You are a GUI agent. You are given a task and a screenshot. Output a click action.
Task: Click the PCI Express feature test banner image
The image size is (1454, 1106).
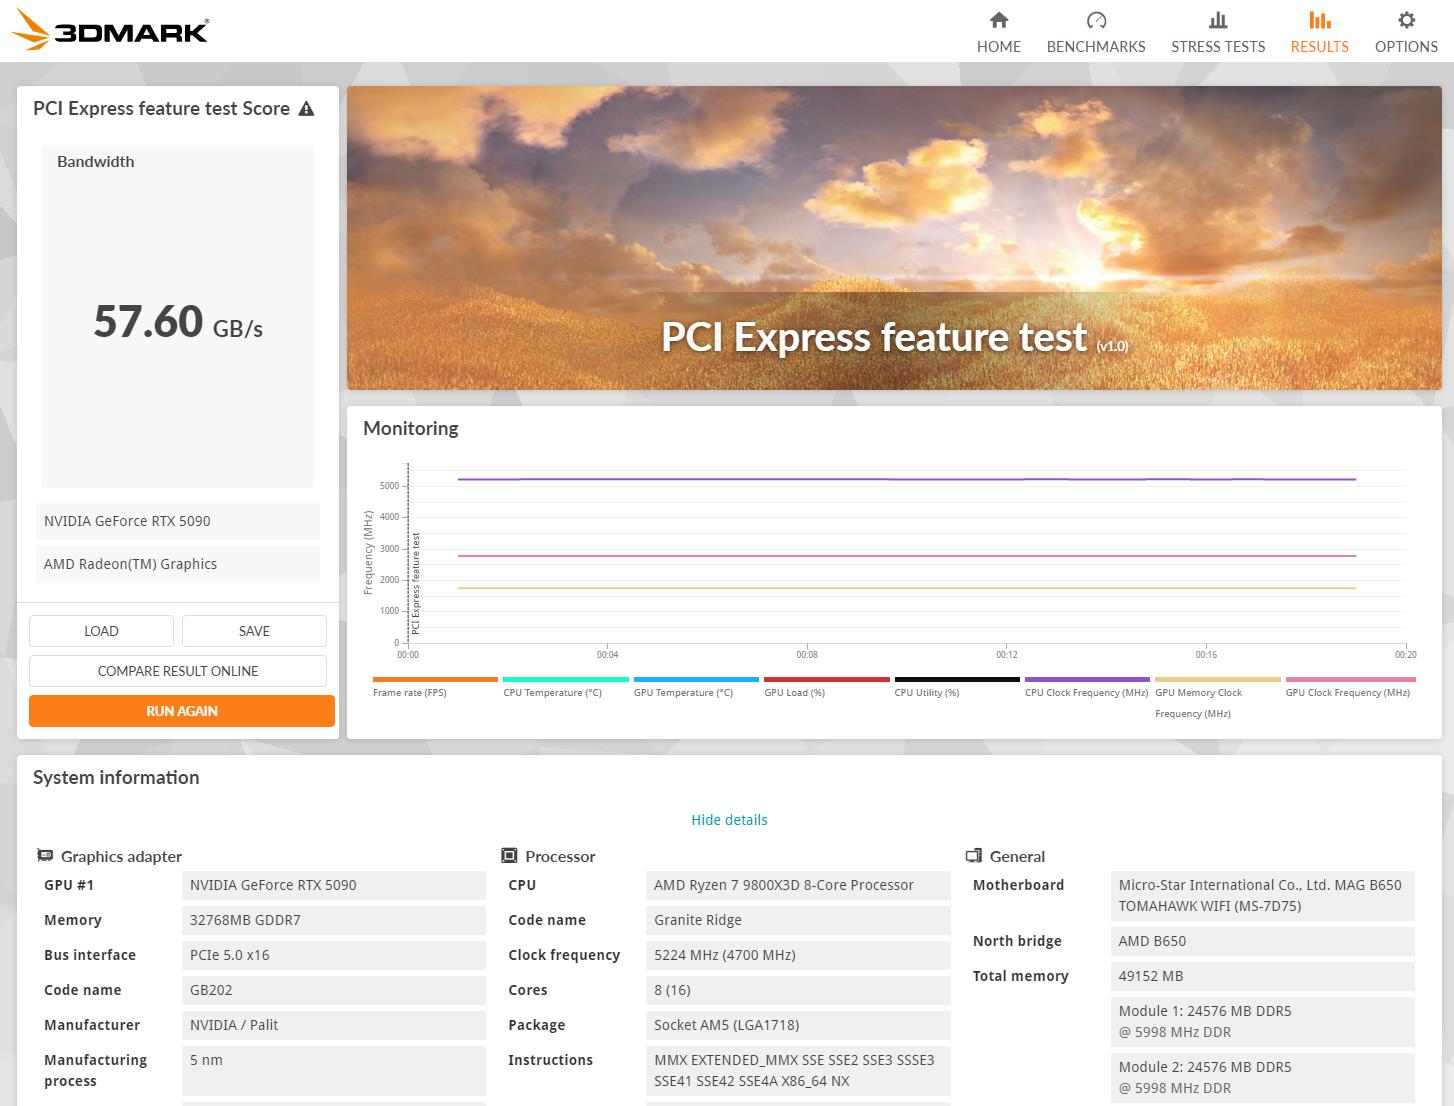coord(894,238)
